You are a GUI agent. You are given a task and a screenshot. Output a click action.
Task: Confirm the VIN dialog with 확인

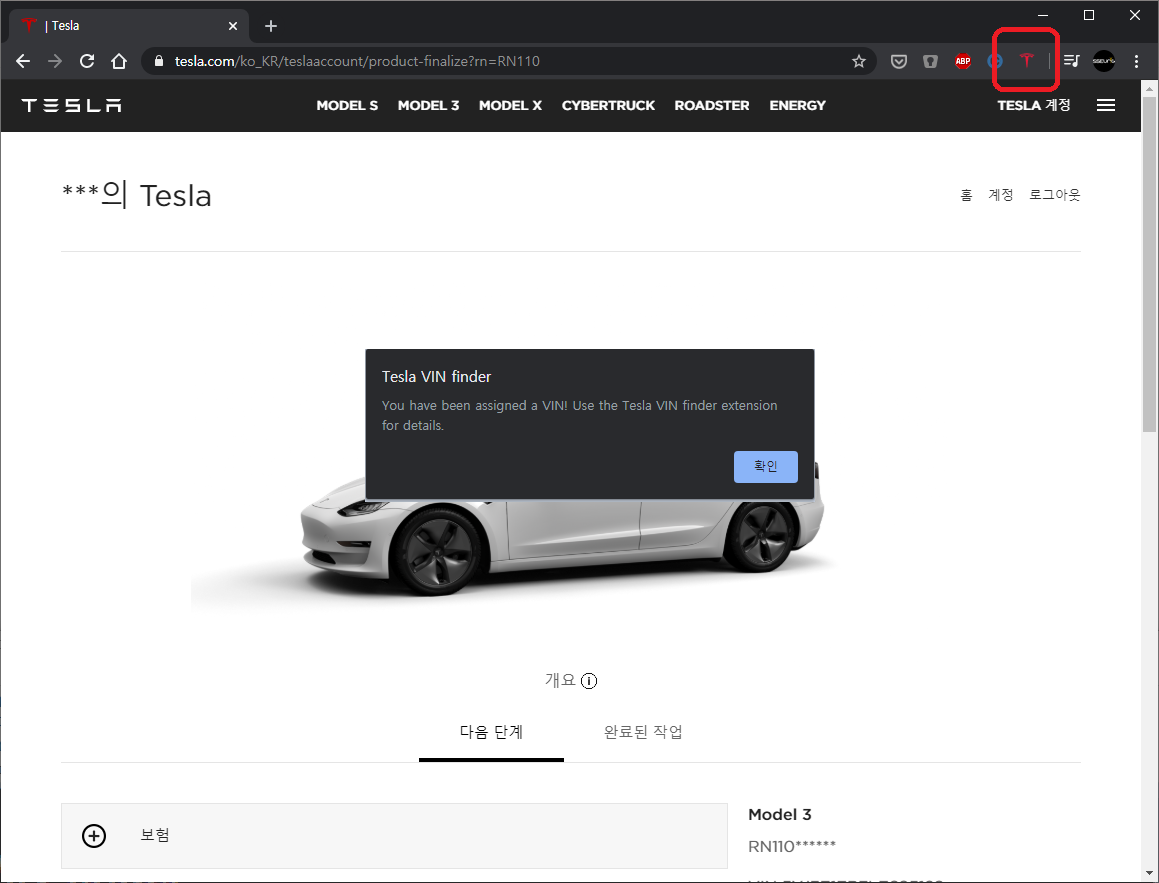tap(766, 467)
